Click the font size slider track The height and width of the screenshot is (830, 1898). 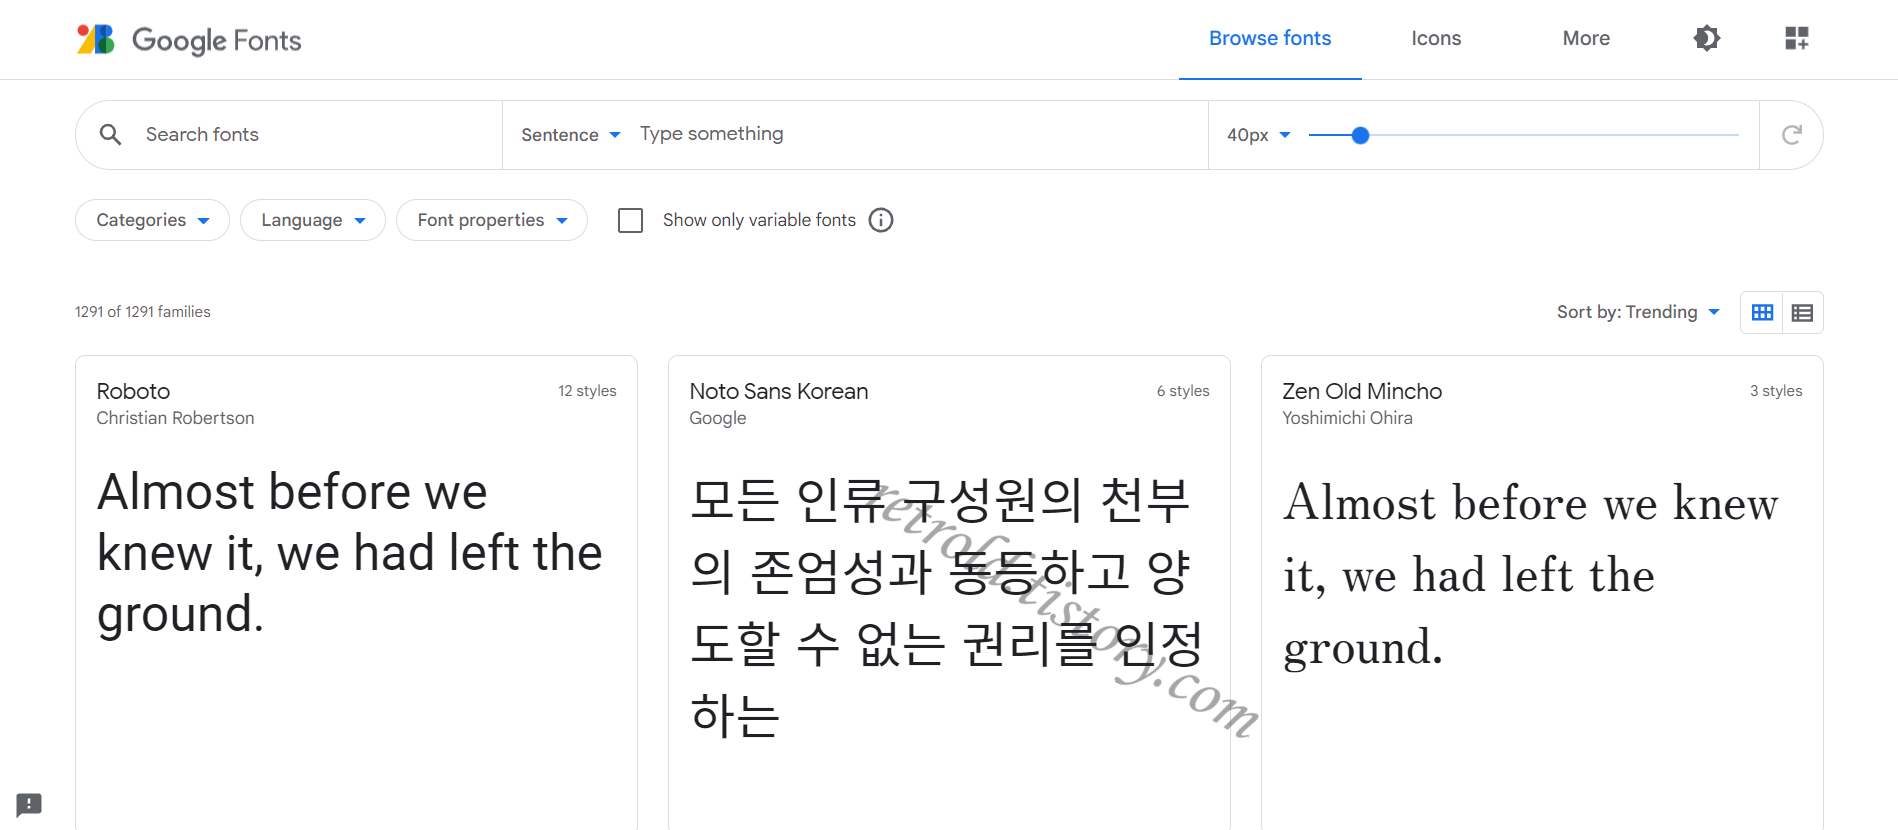(1523, 135)
